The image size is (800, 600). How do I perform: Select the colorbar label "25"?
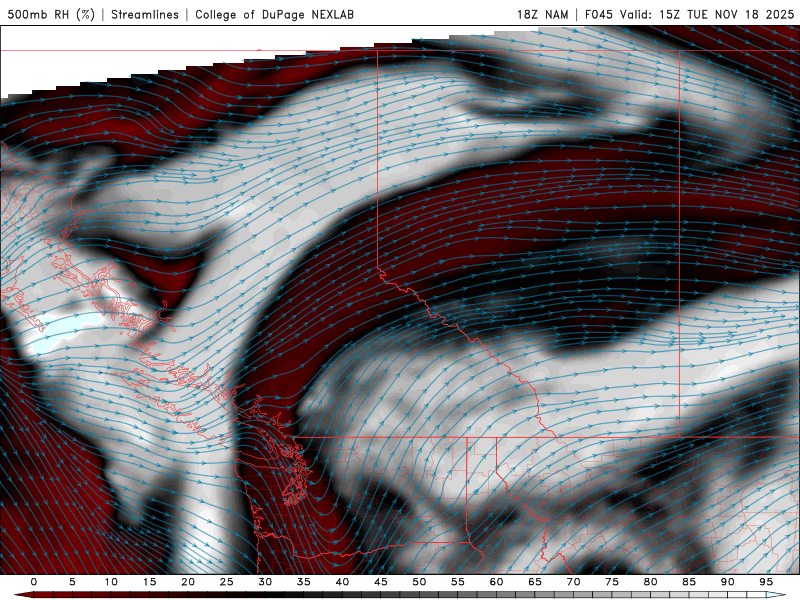(x=227, y=582)
